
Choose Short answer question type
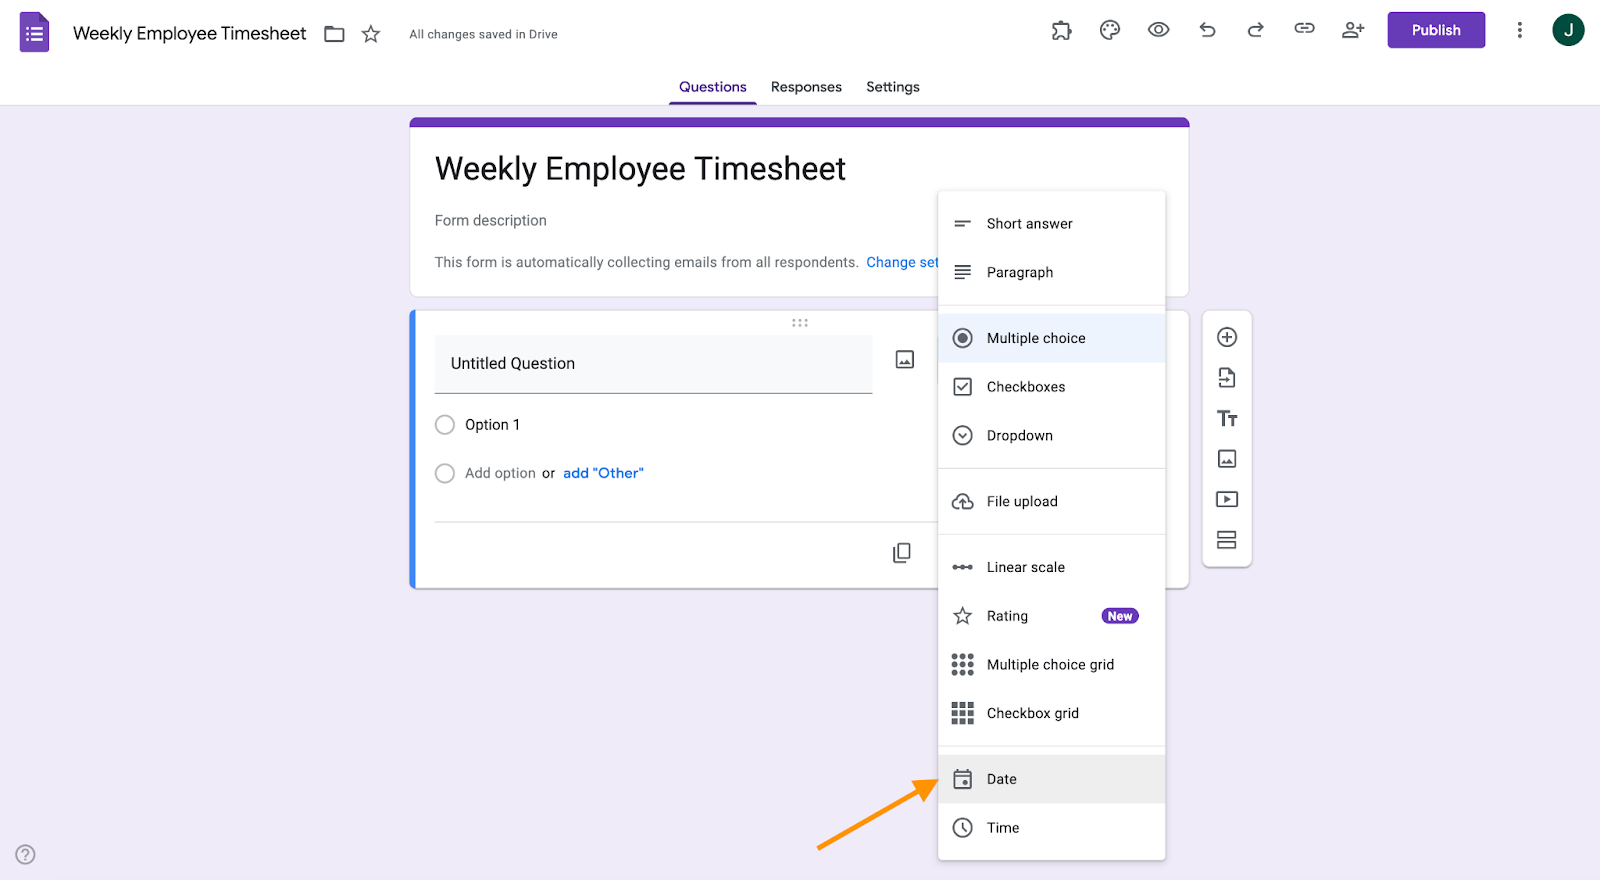point(1052,224)
